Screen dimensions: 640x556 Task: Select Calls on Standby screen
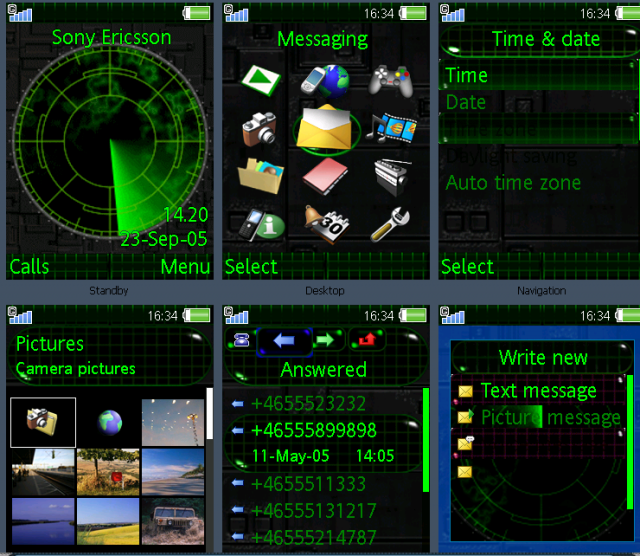29,267
